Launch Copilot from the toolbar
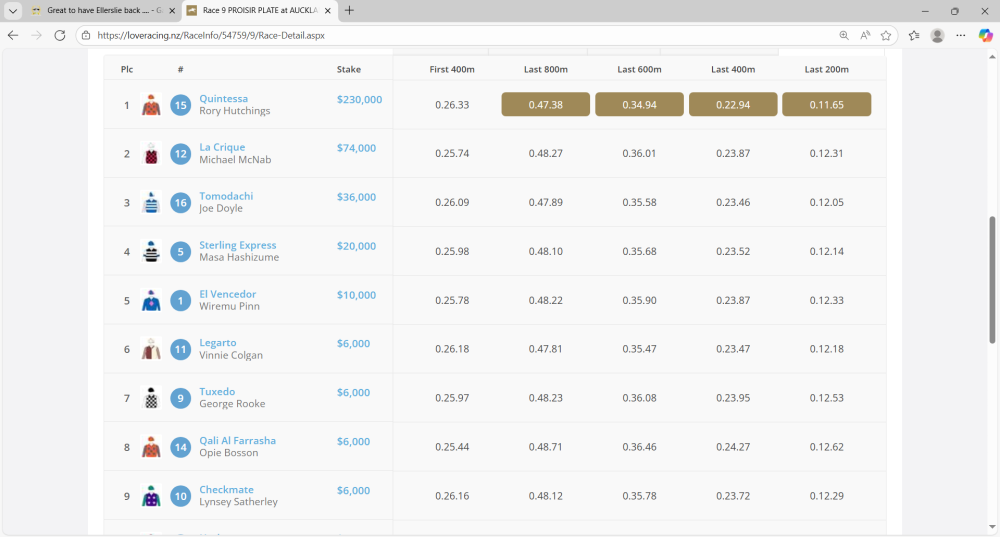 [985, 35]
